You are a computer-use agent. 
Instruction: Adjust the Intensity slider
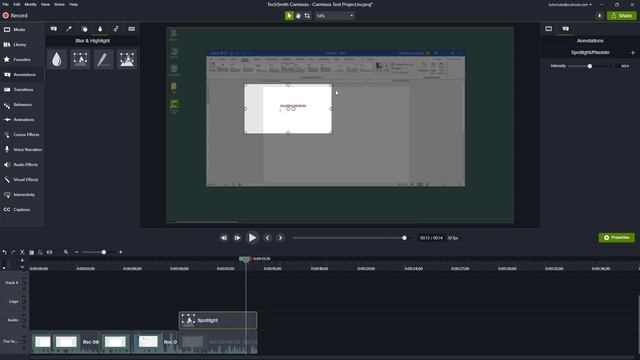(589, 66)
